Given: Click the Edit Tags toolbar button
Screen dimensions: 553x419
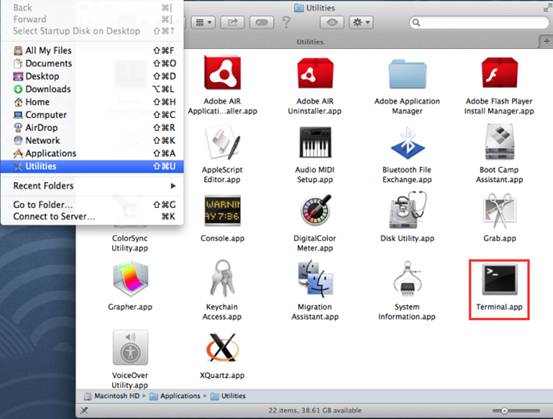Looking at the screenshot, I should 262,23.
